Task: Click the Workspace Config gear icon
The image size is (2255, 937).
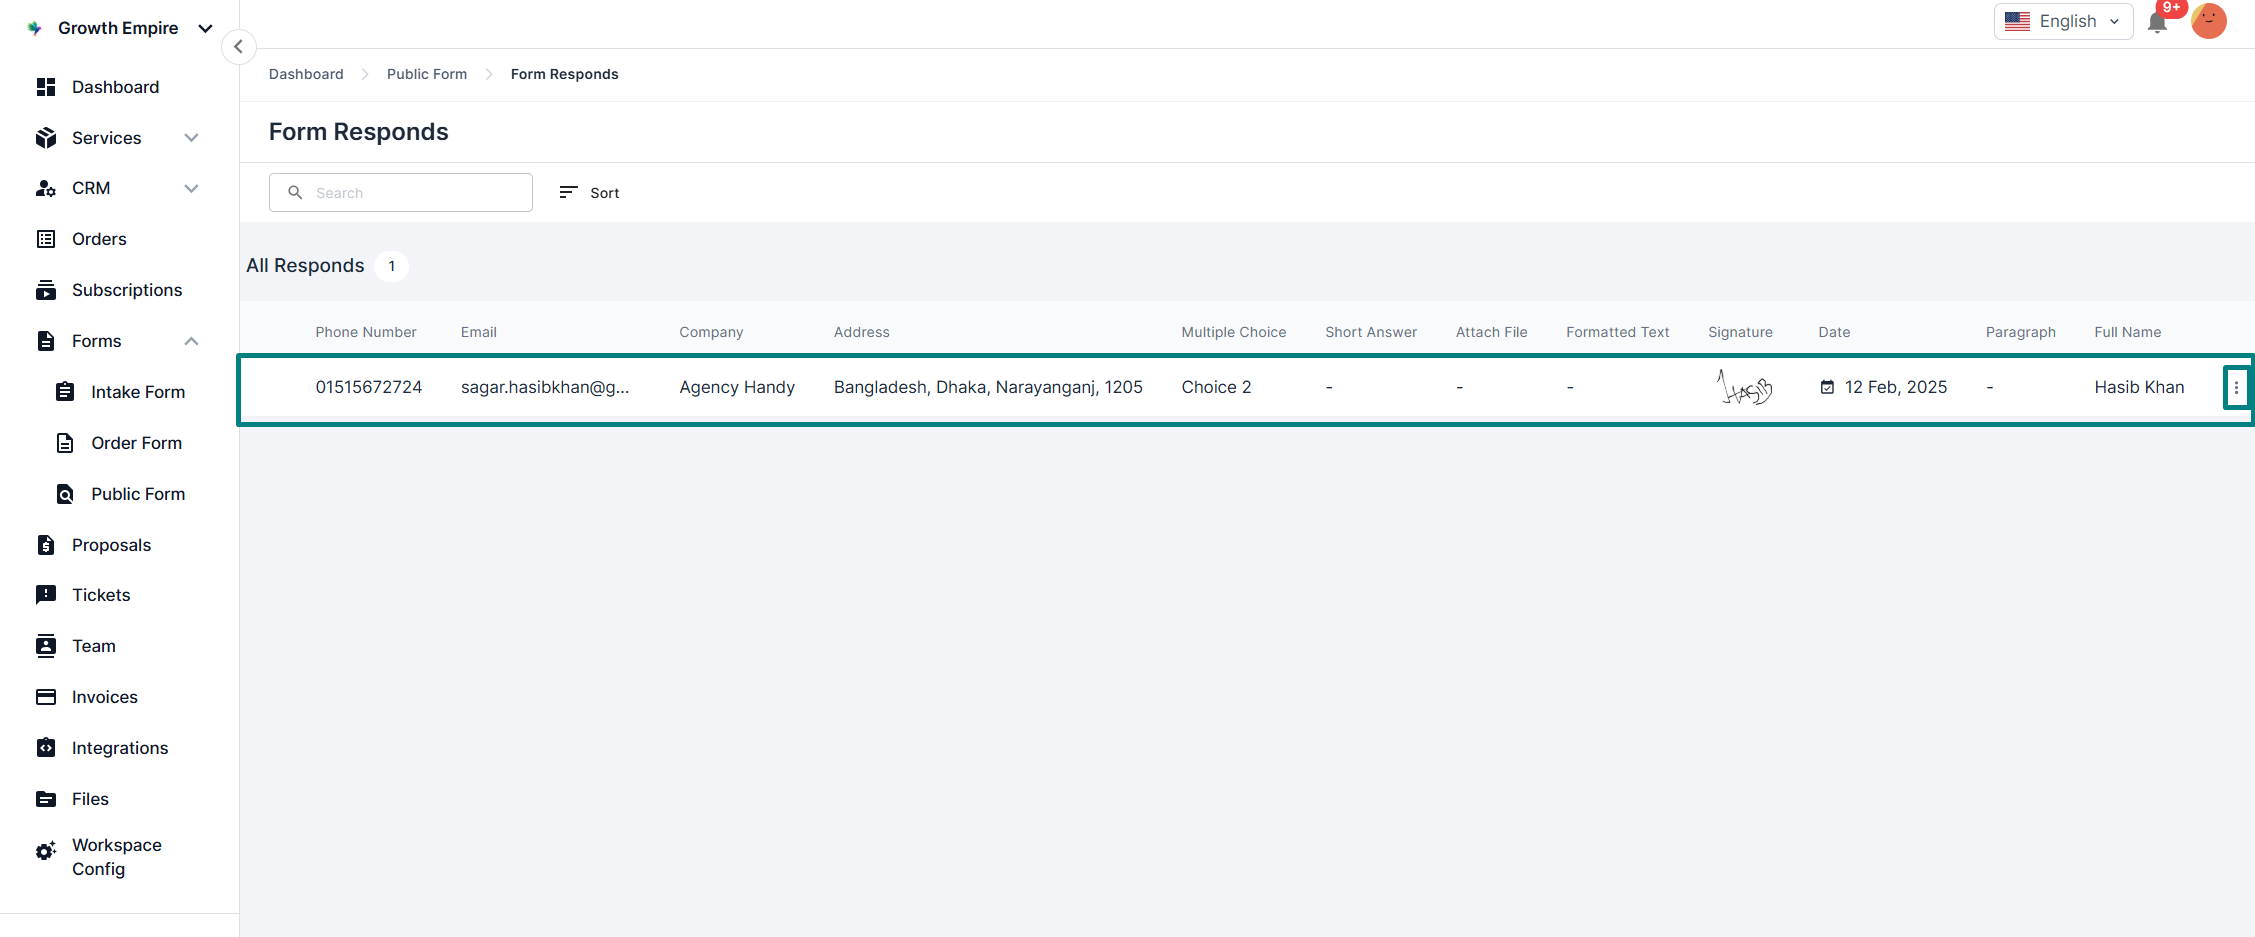Action: tap(46, 851)
